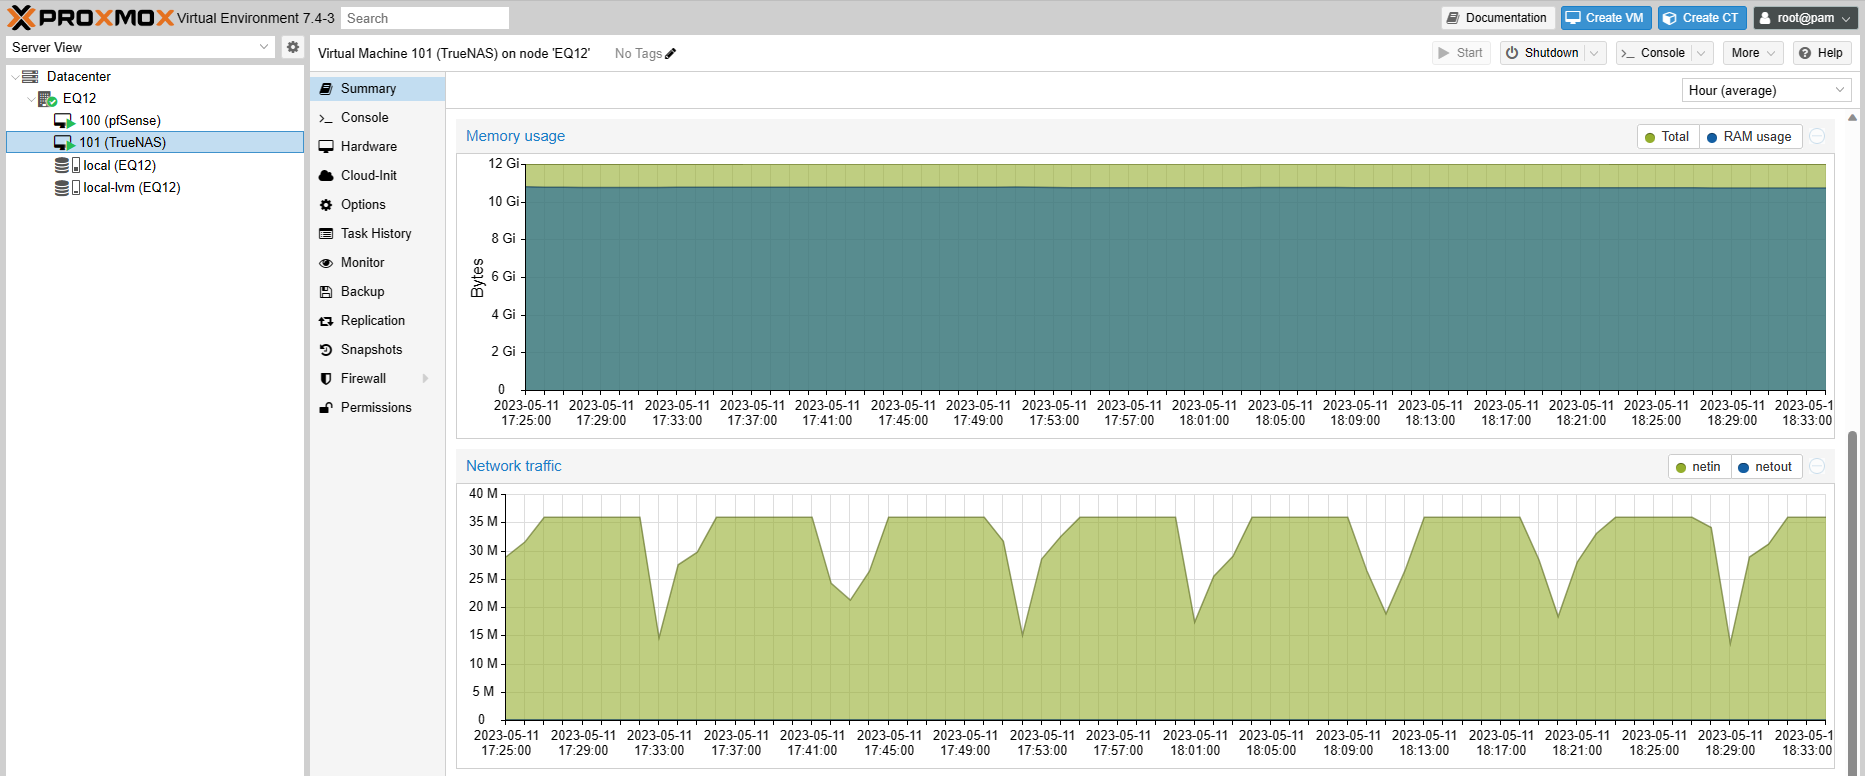Edit tags using the pencil icon

coord(671,53)
